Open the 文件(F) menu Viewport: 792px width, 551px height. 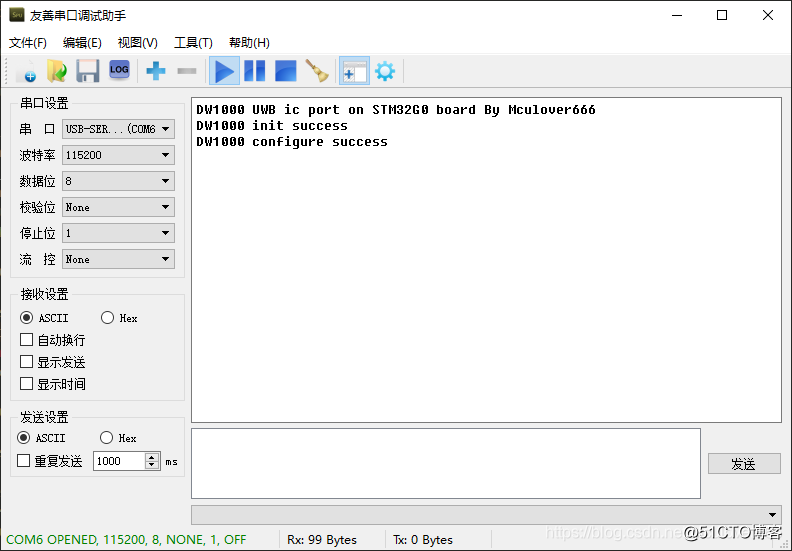click(28, 43)
